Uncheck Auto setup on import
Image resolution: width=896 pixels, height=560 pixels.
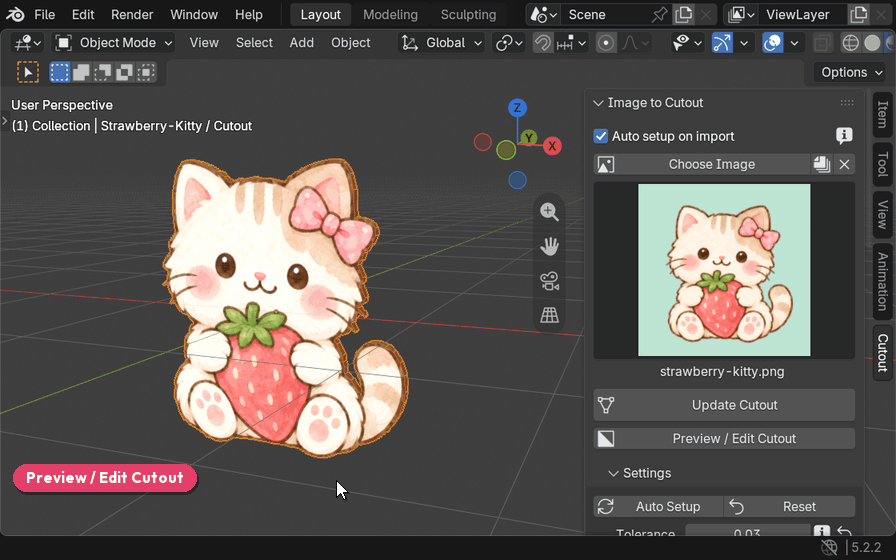tap(601, 136)
